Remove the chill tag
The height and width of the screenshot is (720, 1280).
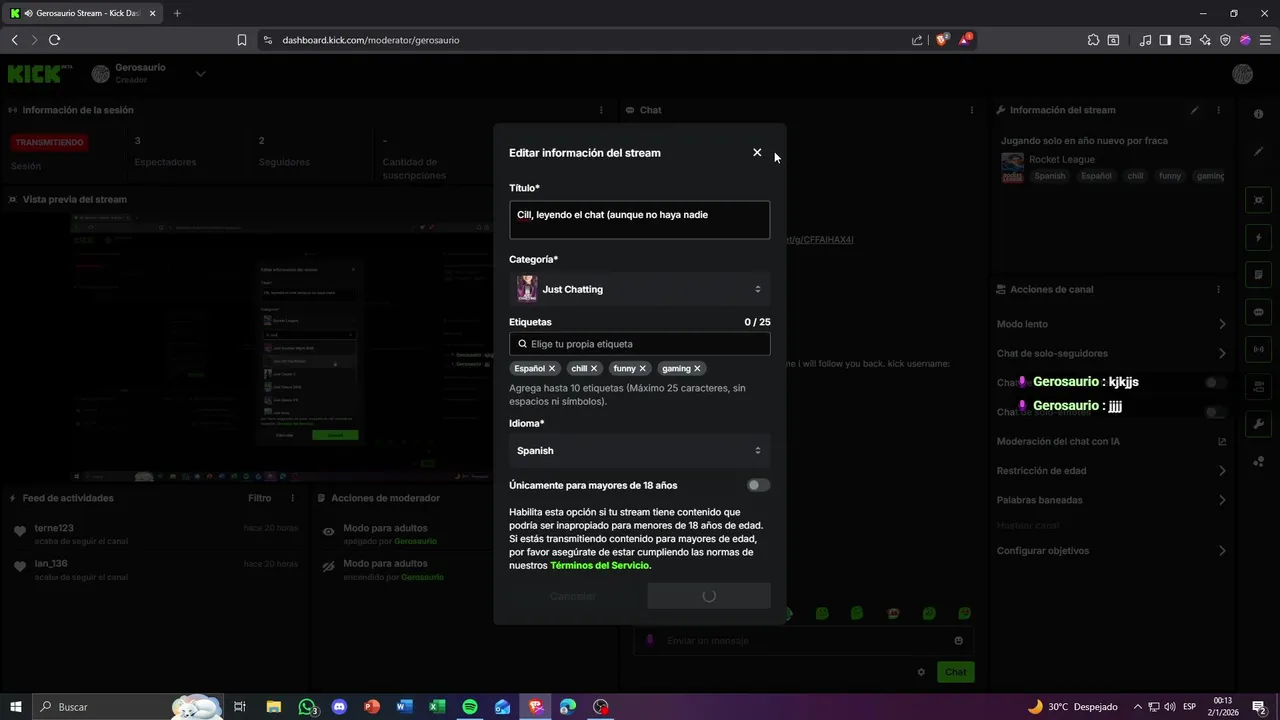click(594, 369)
